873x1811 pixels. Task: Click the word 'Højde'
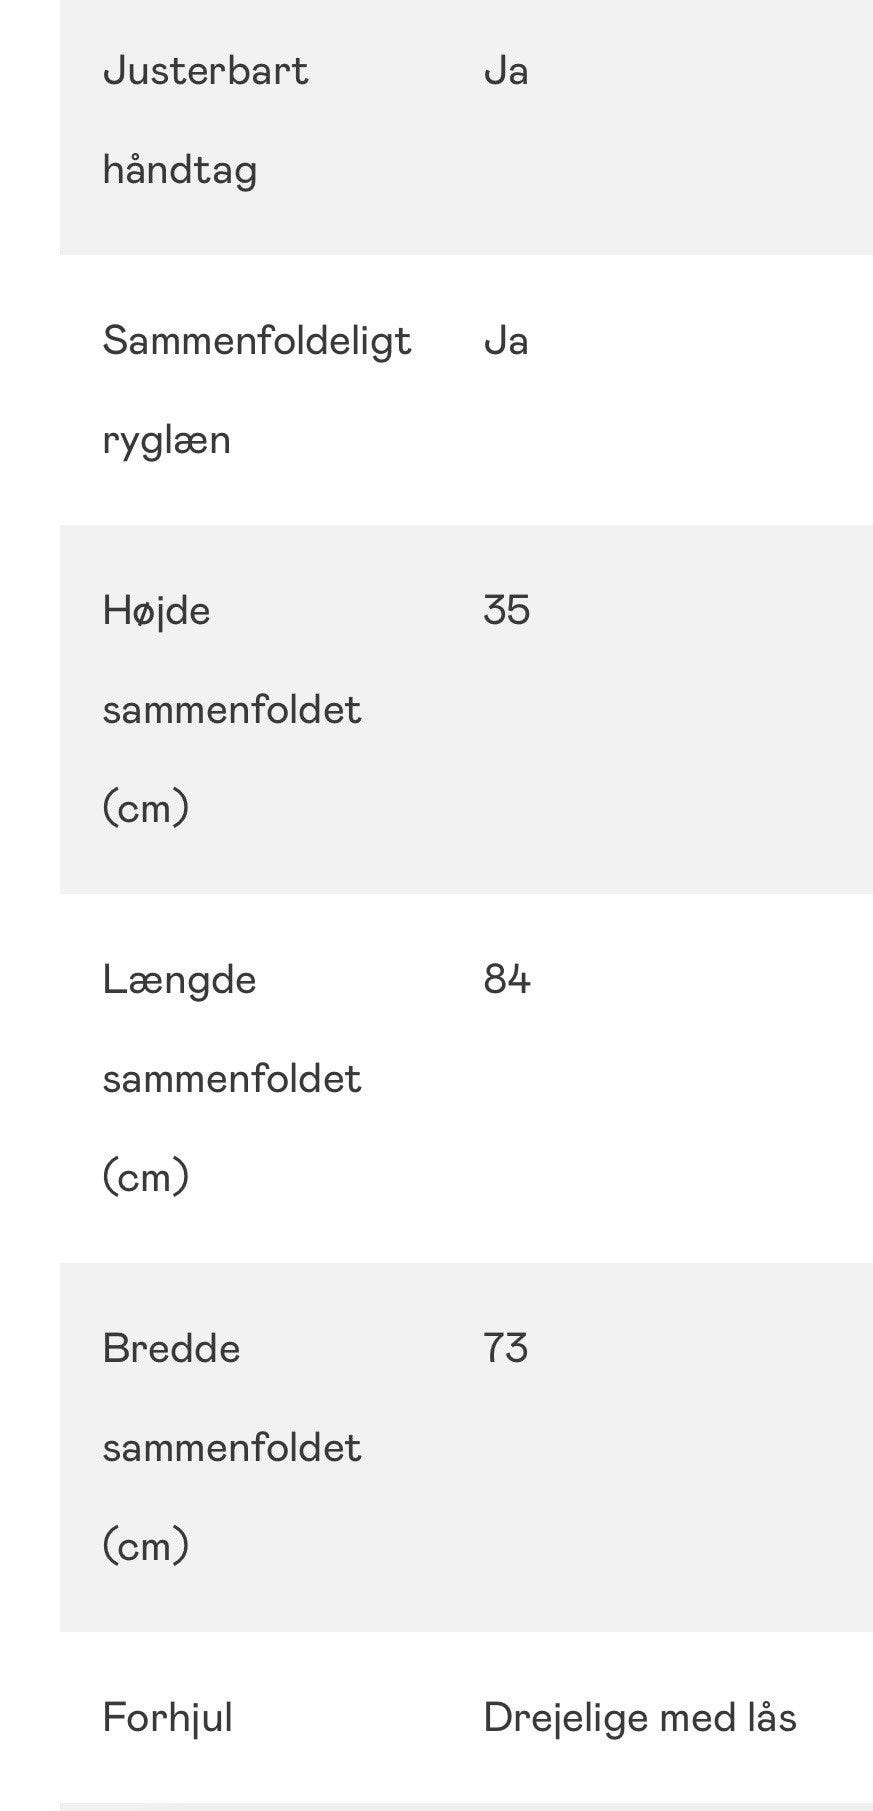tap(156, 610)
